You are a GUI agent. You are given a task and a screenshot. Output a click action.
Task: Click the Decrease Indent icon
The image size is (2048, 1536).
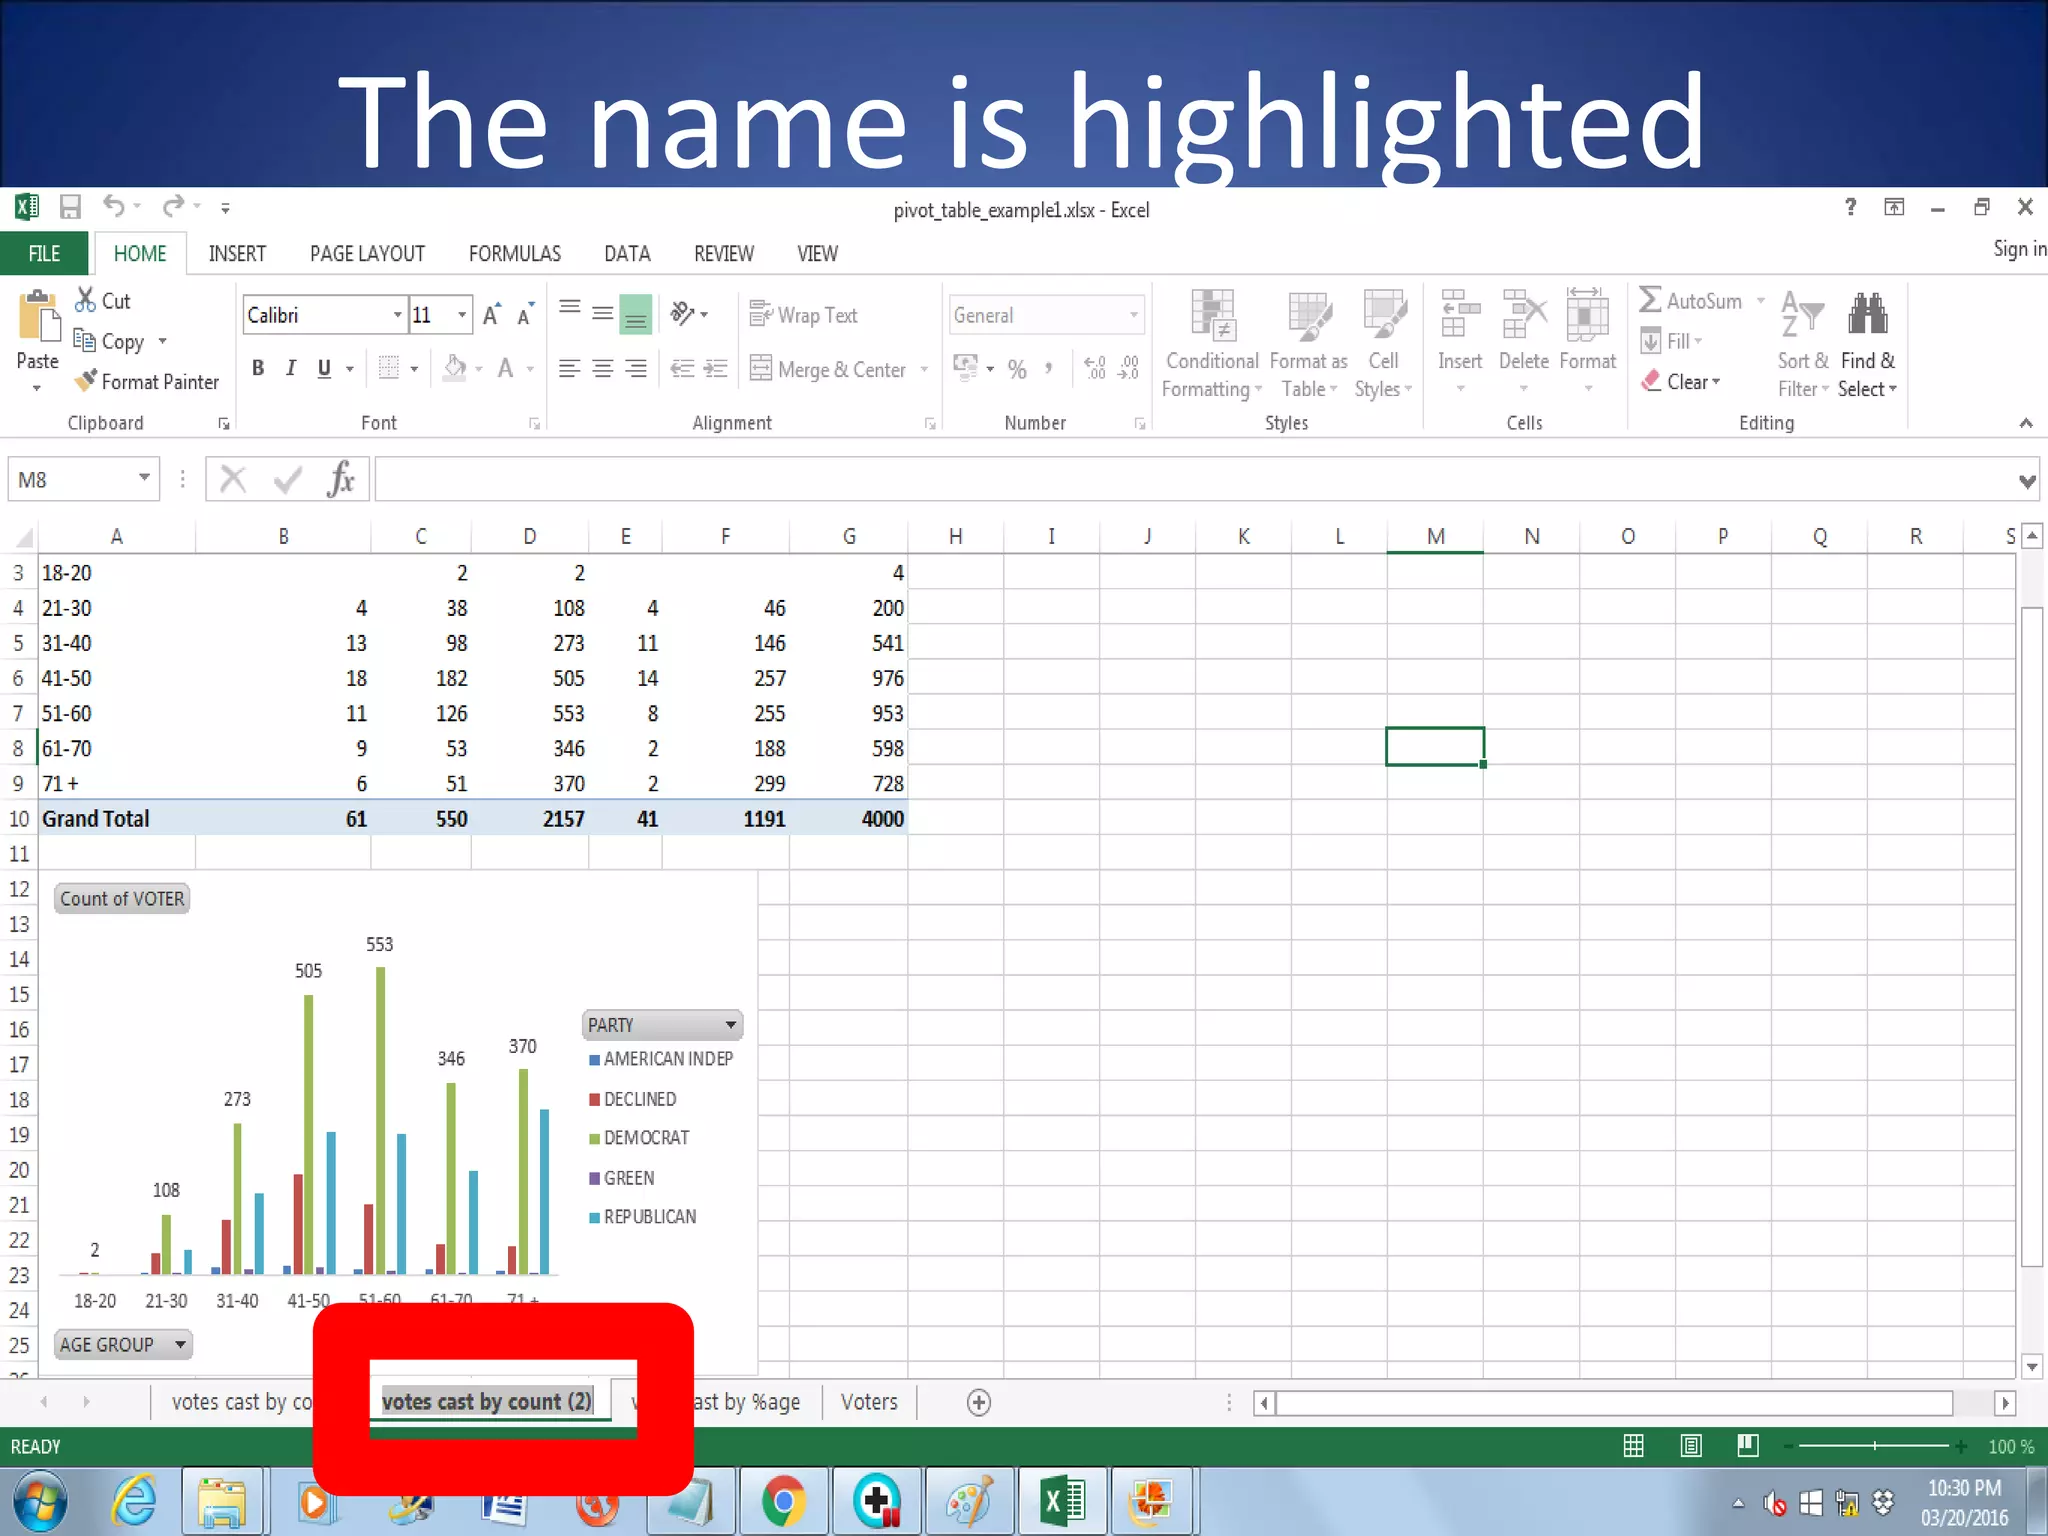(682, 369)
